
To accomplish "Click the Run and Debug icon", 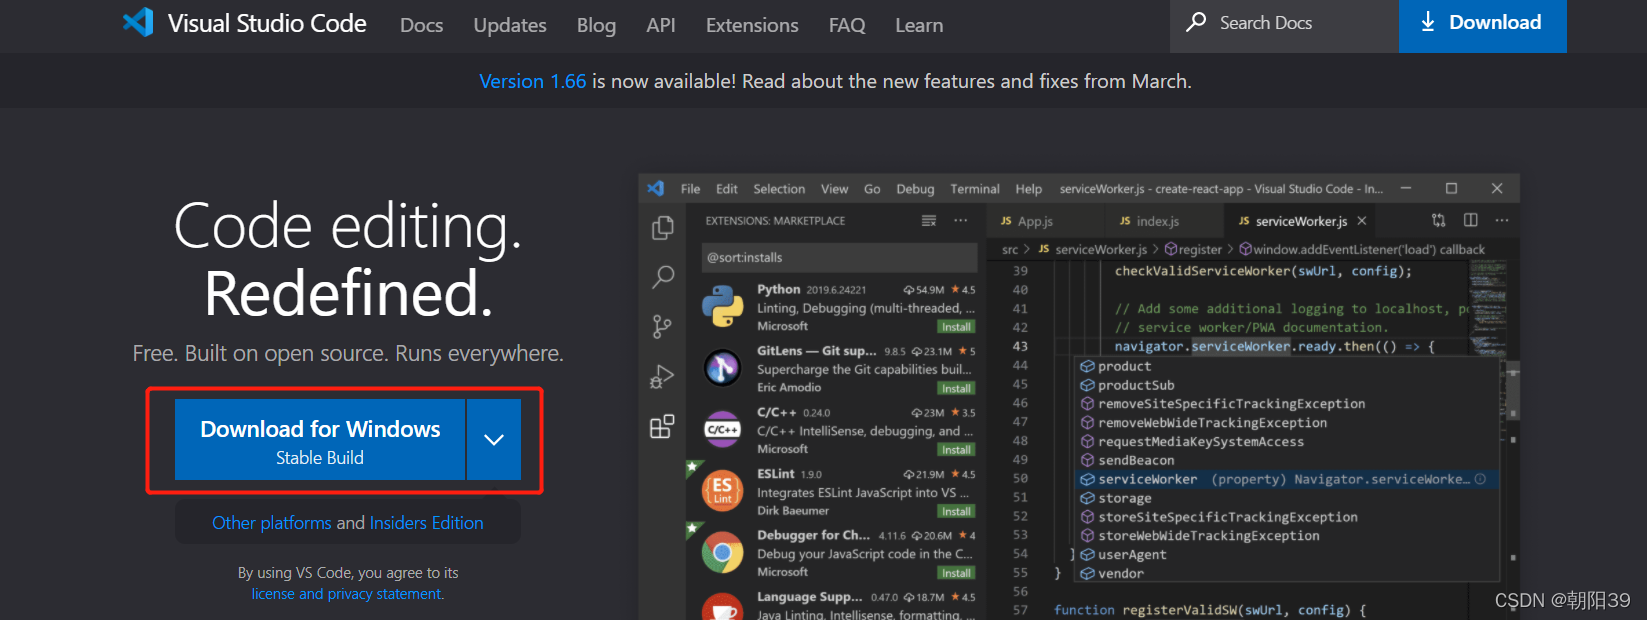I will coord(662,377).
